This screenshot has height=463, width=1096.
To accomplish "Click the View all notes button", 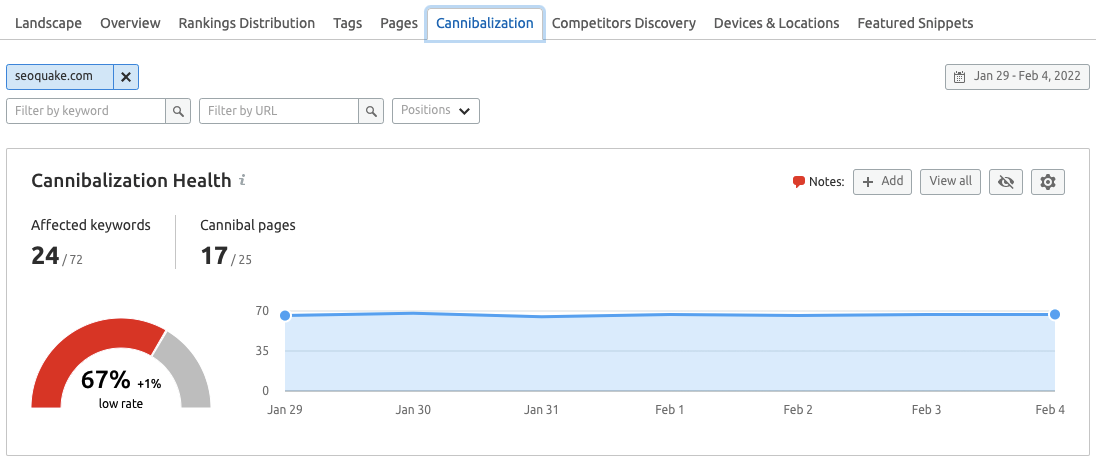I will point(950,181).
